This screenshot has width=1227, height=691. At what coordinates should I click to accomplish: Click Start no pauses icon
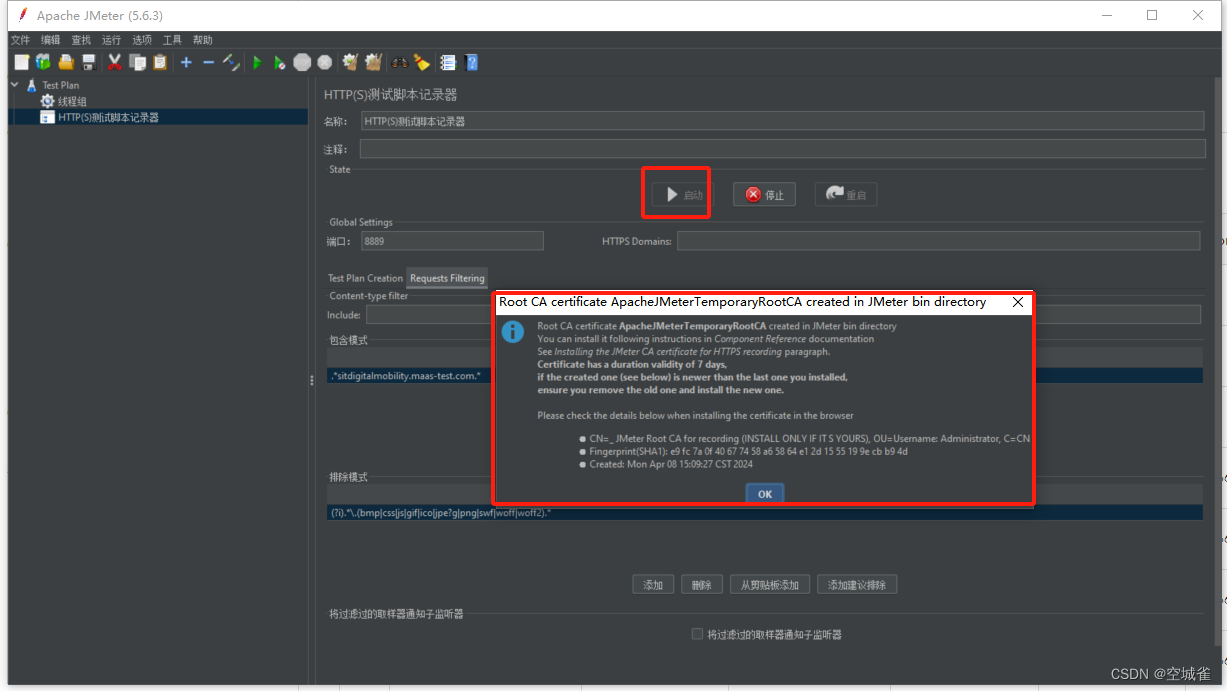click(280, 62)
